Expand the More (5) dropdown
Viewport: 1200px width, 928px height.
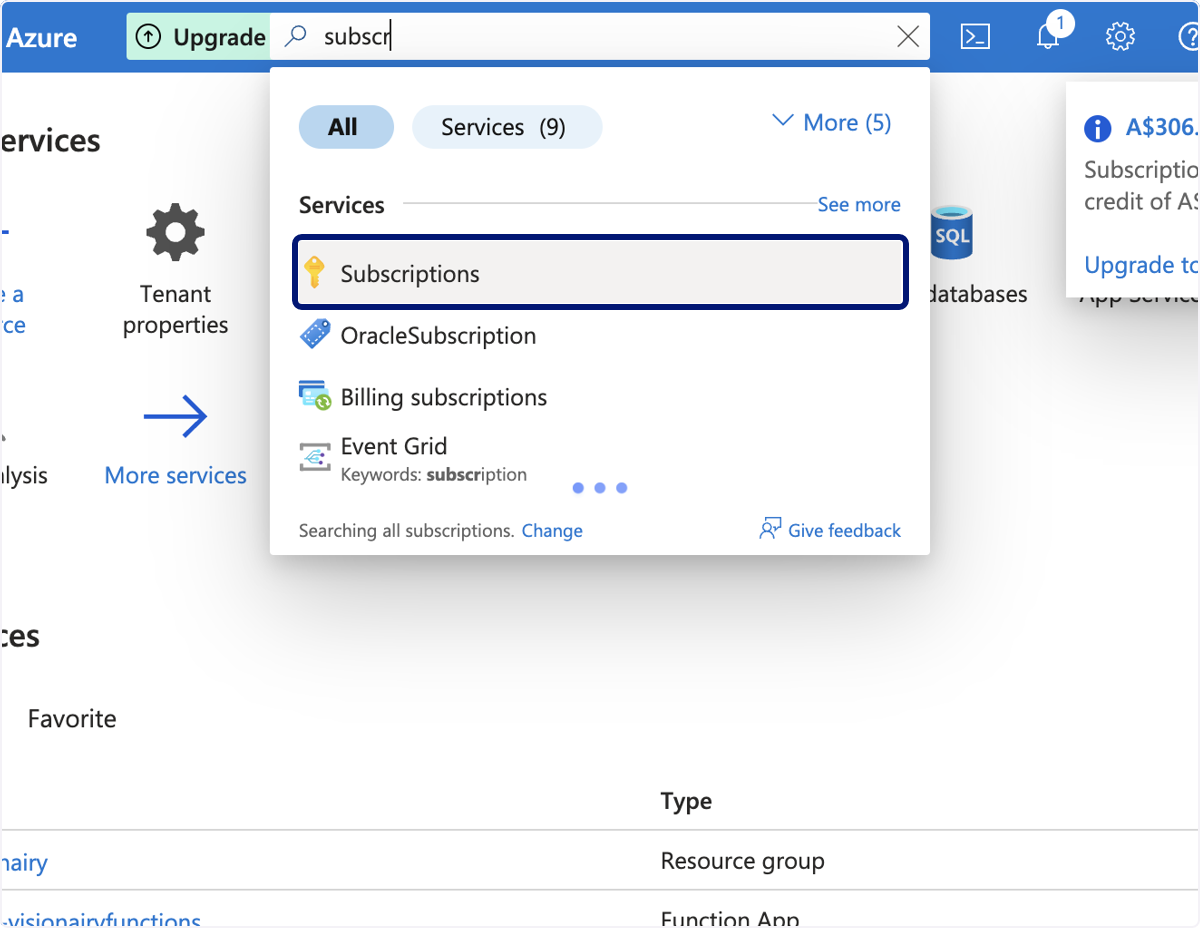coord(832,123)
